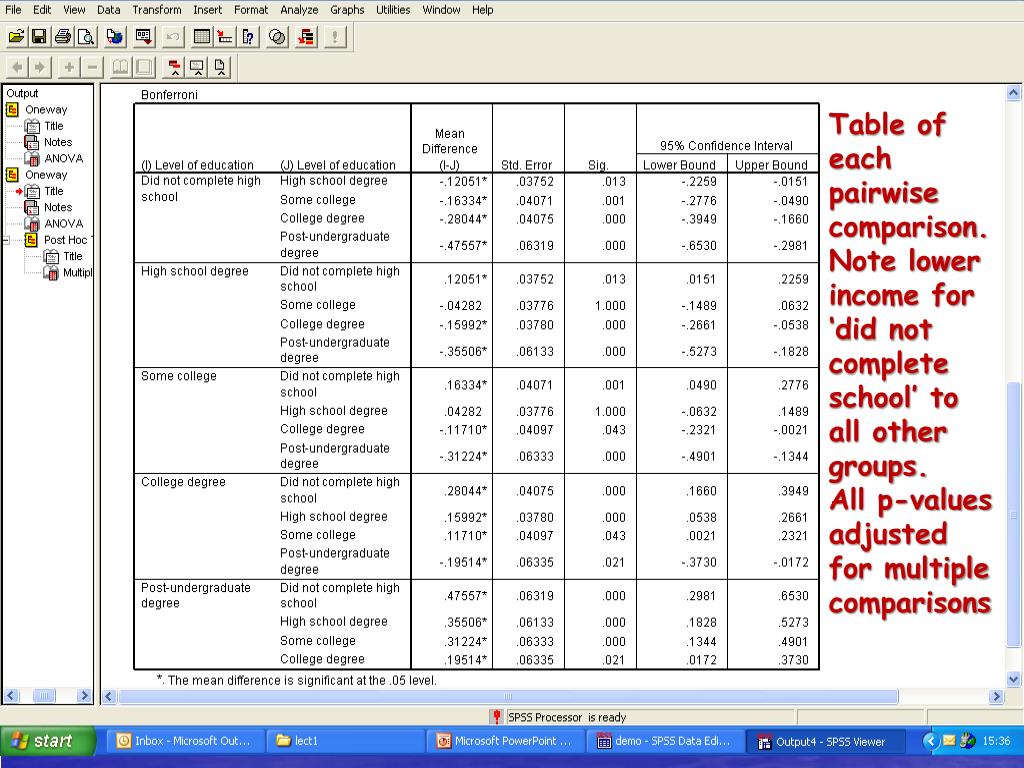
Task: Click mean difference cell -.47557*
Action: pos(462,246)
